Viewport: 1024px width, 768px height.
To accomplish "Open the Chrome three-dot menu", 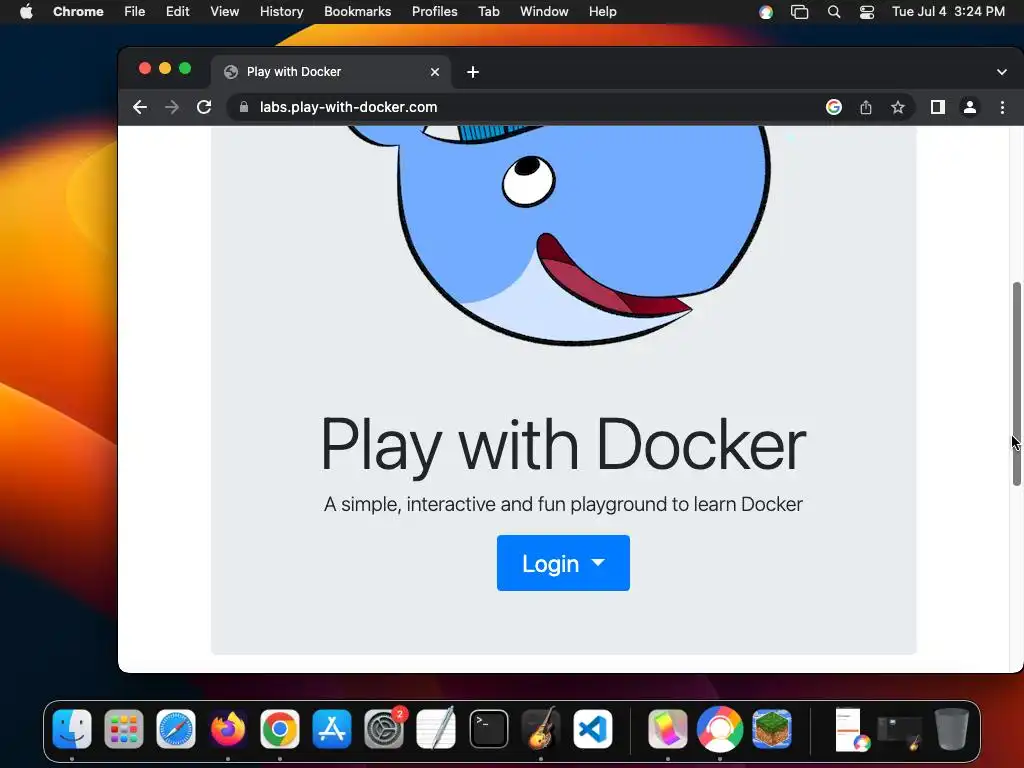I will 1002,107.
